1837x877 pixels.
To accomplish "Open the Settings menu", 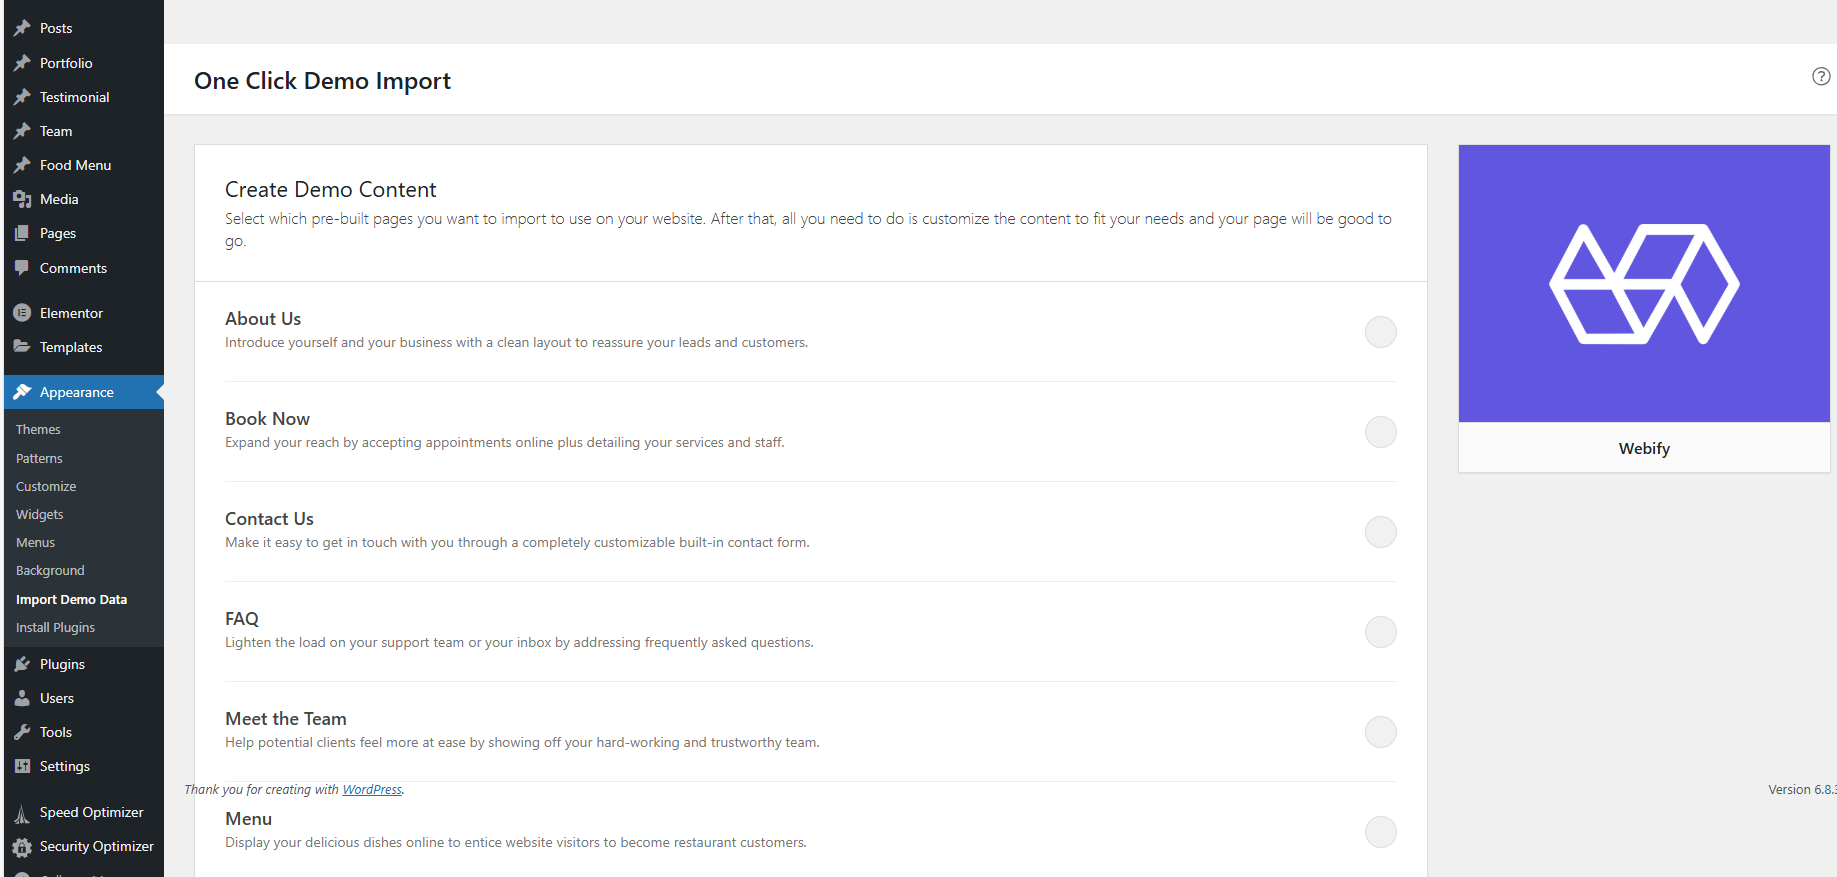I will pyautogui.click(x=84, y=766).
